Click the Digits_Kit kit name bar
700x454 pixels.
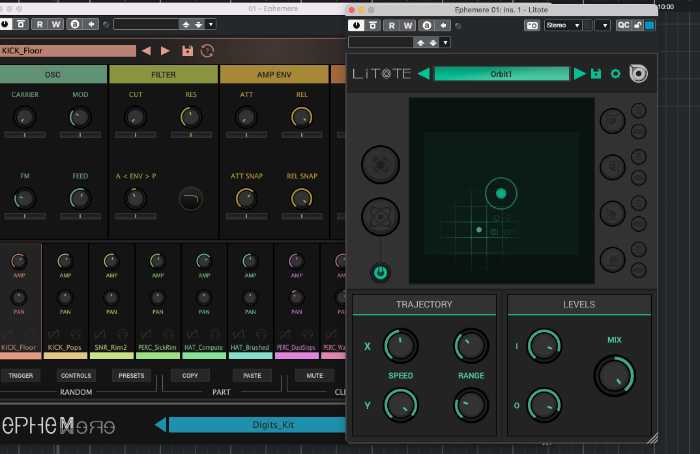[258, 425]
